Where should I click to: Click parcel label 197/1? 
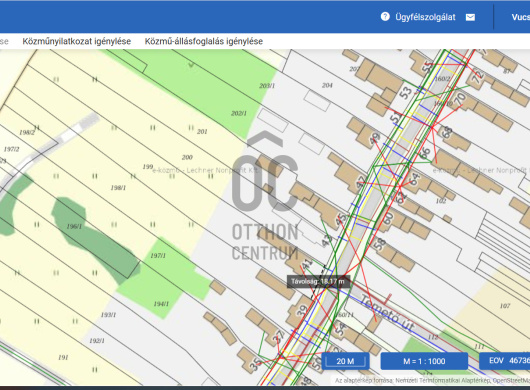coord(158,255)
